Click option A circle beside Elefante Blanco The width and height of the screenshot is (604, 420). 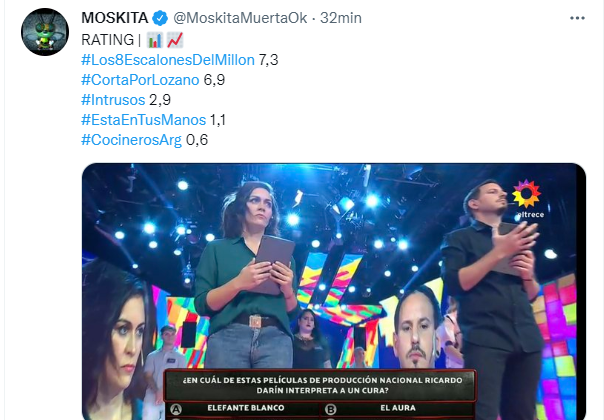(x=176, y=409)
